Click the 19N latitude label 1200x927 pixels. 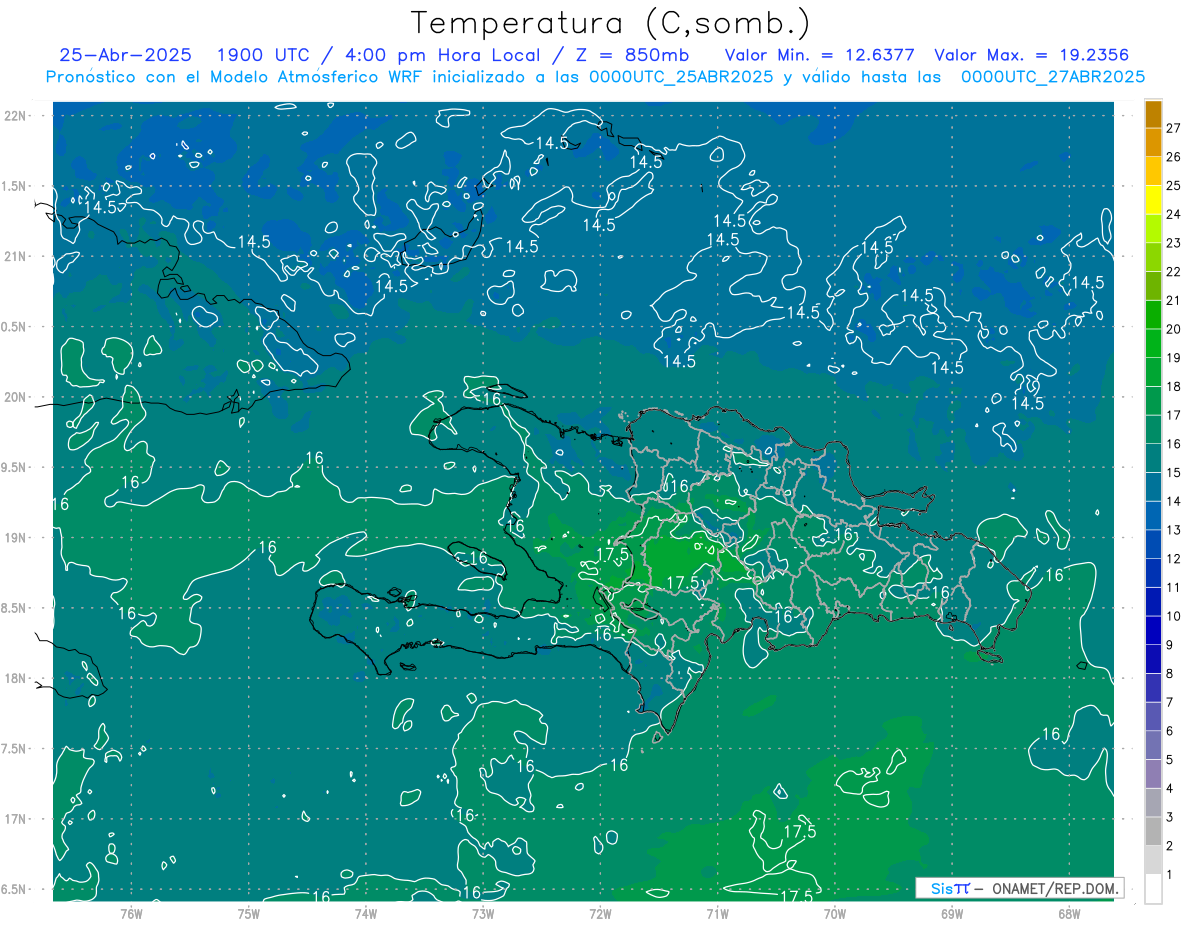pos(16,538)
